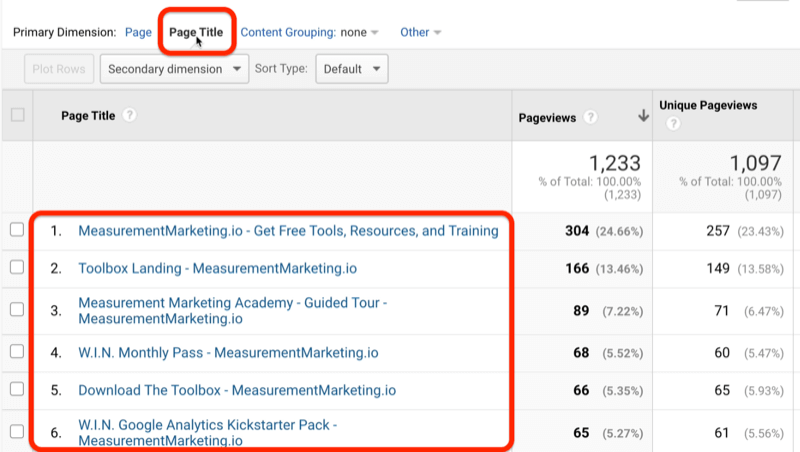Switch primary dimension to Page
Viewport: 800px width, 452px height.
click(138, 32)
